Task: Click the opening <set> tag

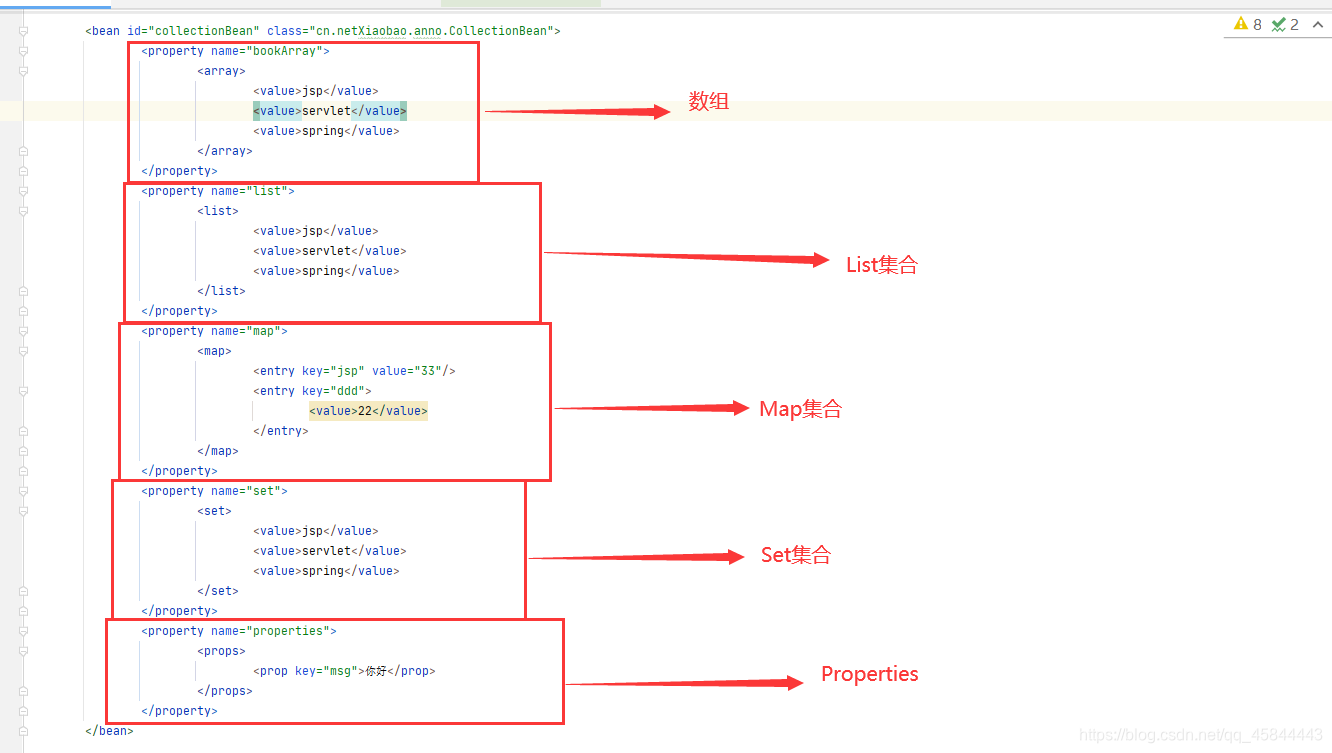Action: [214, 511]
